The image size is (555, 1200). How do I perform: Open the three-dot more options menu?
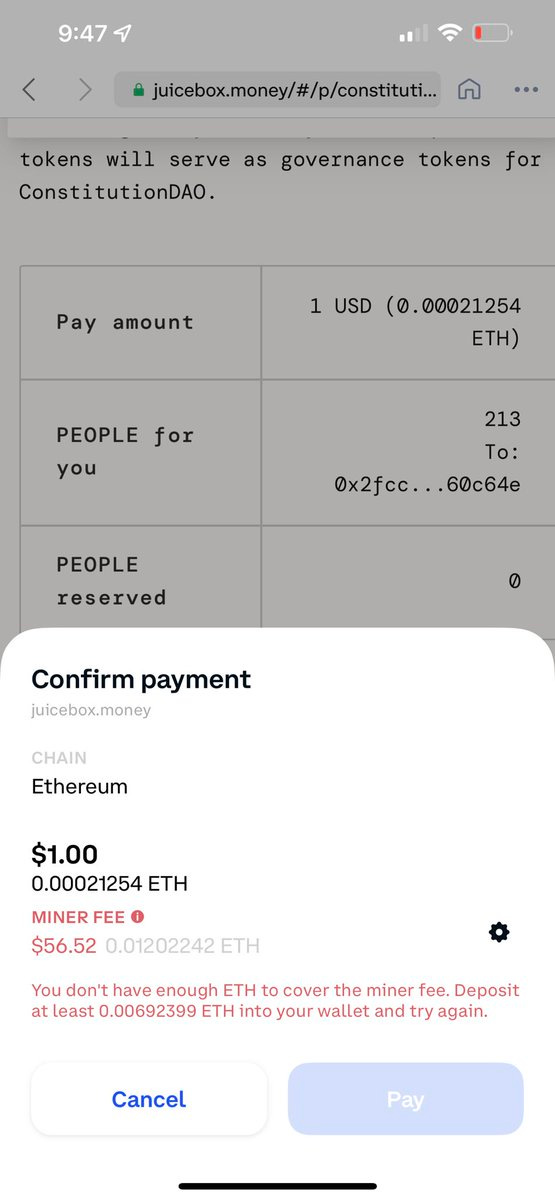click(526, 90)
